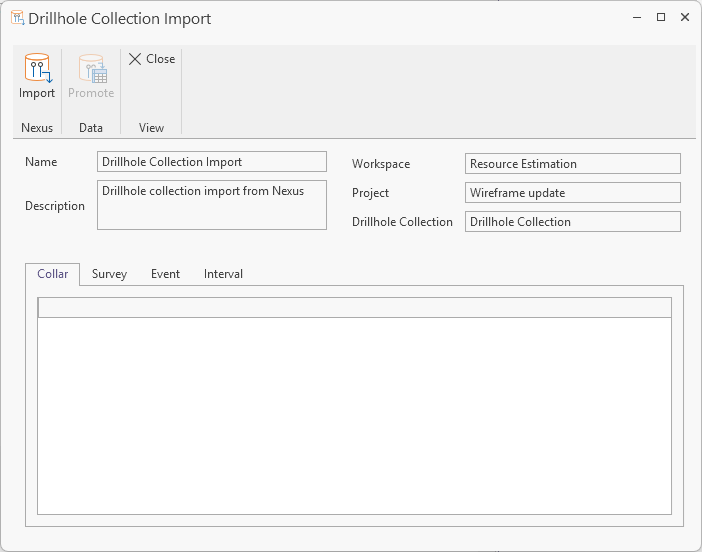Open the Survey tab
This screenshot has height=552, width=702.
(x=109, y=274)
